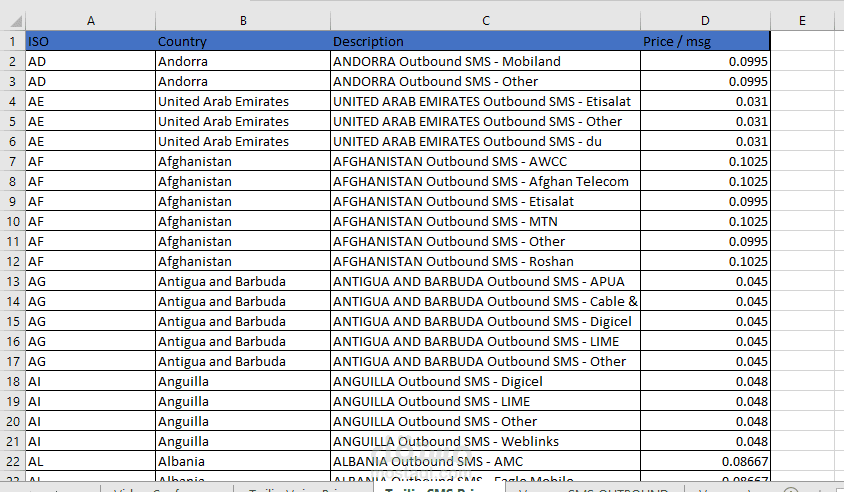Click the Price / msg header cell
Image resolution: width=844 pixels, height=492 pixels.
tap(705, 41)
